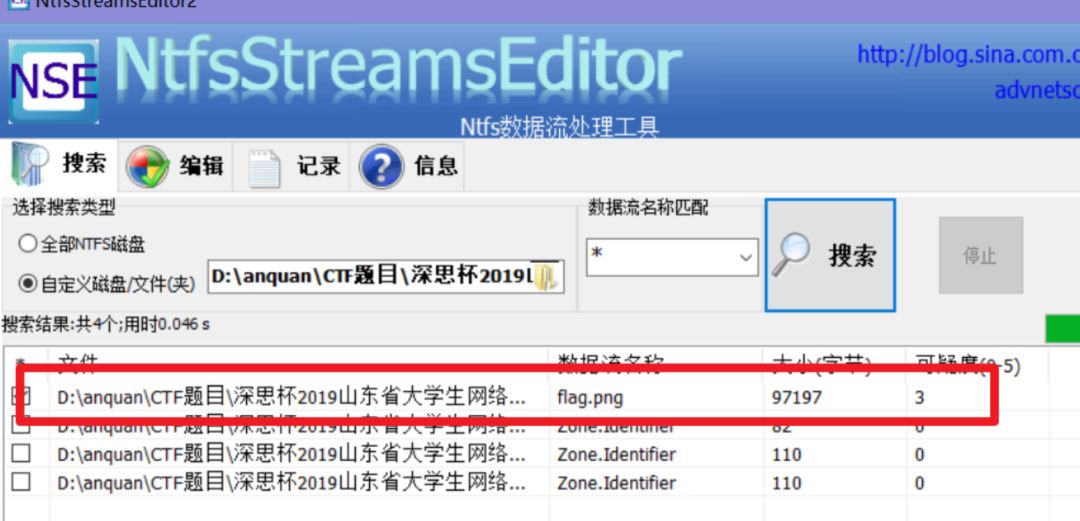The image size is (1080, 521).
Task: Click the NSE application logo
Action: coord(54,83)
